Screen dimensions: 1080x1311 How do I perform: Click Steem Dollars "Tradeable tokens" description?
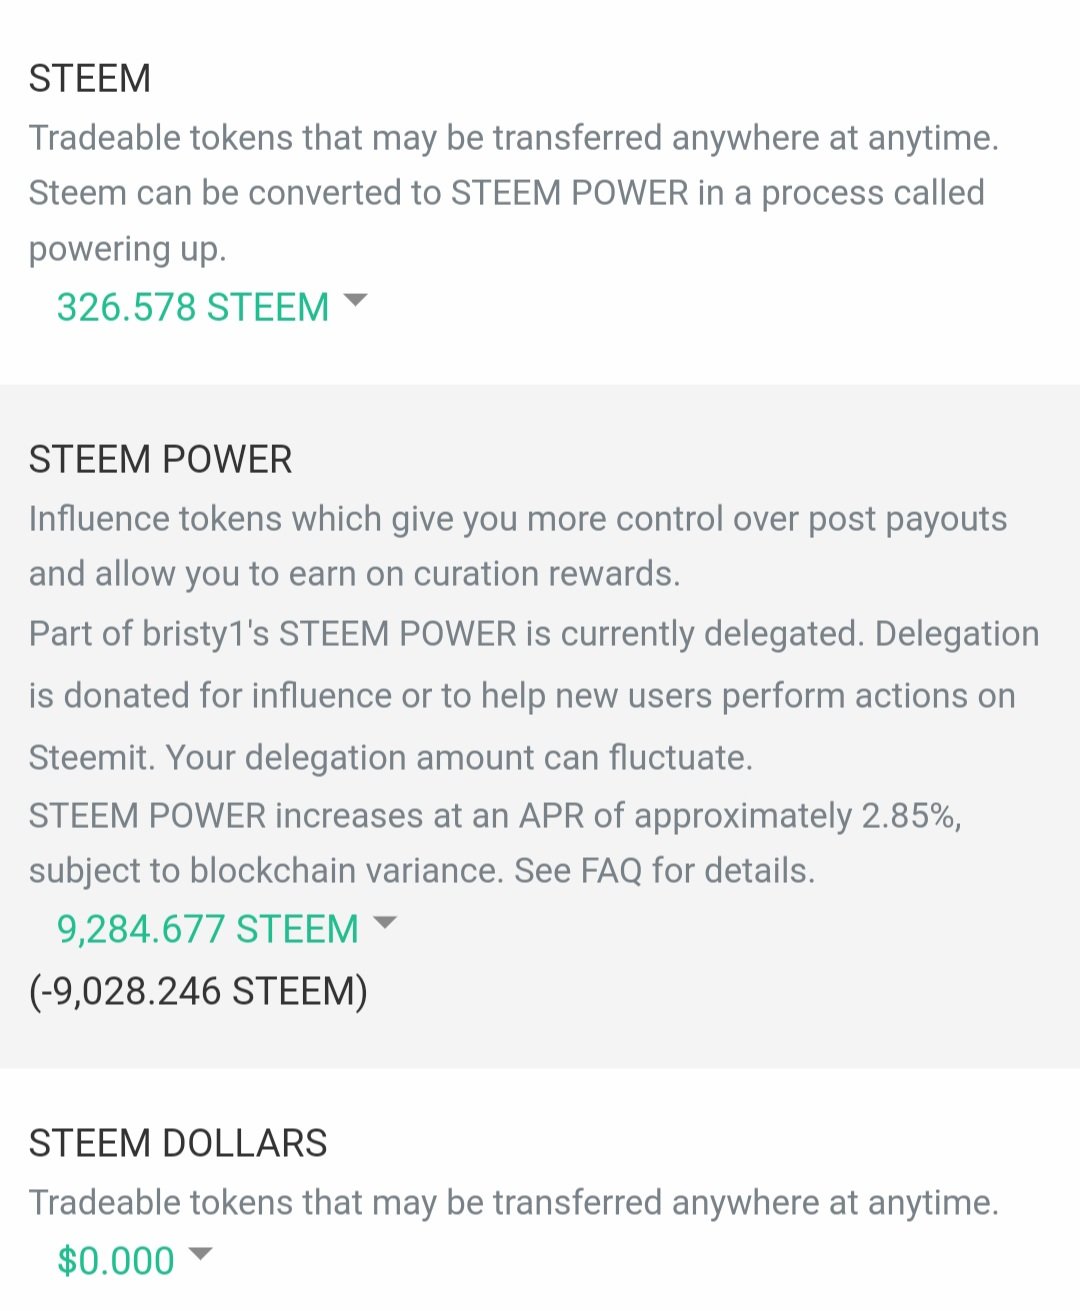[x=513, y=1202]
